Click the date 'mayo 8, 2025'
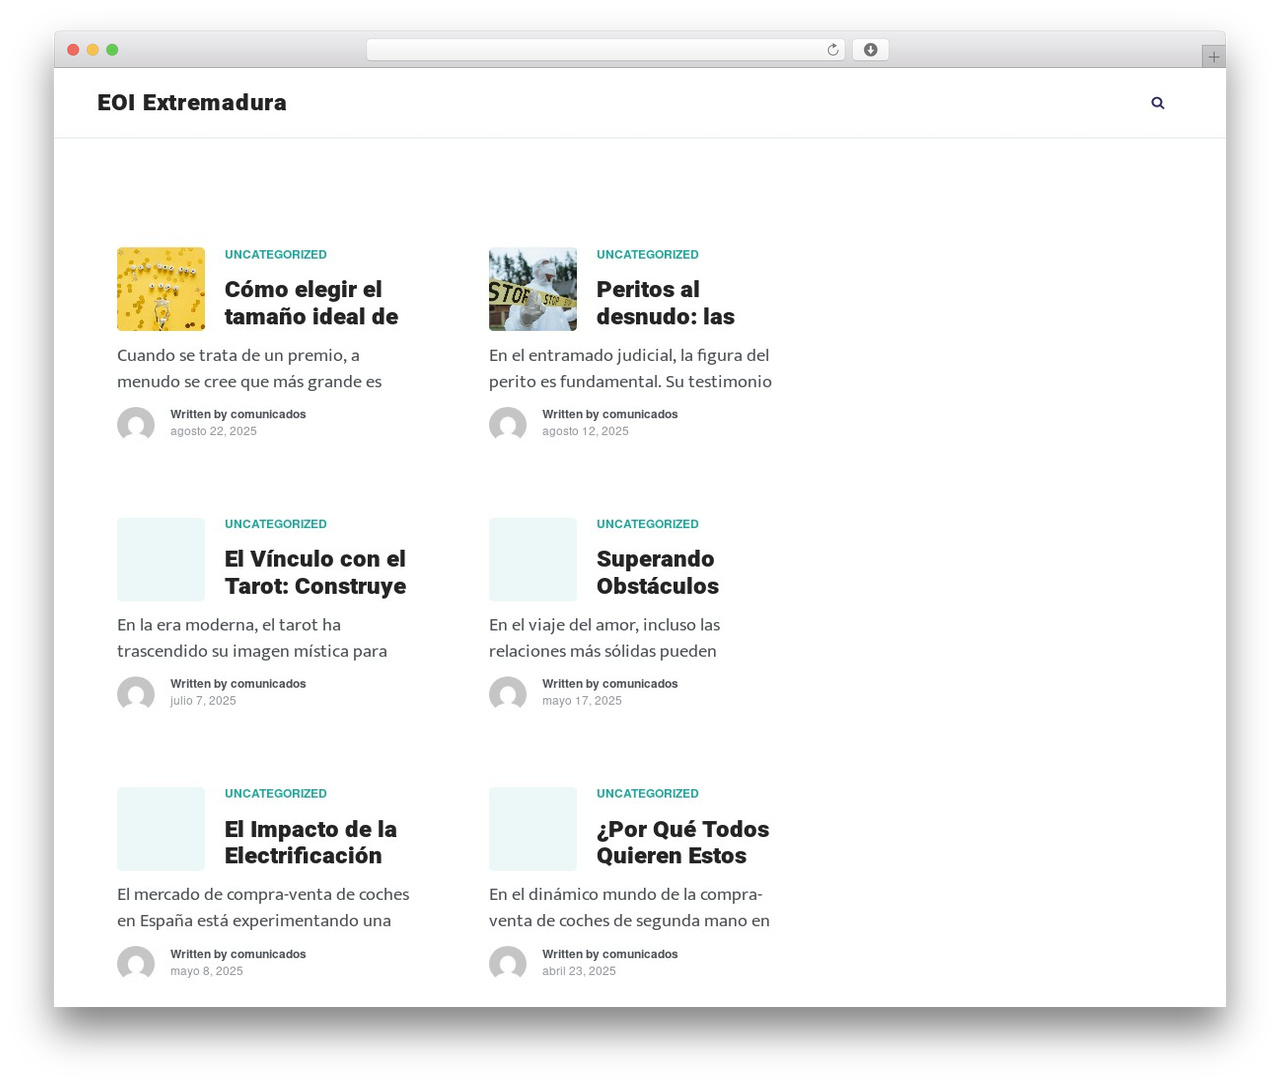The height and width of the screenshot is (1084, 1280). [207, 971]
